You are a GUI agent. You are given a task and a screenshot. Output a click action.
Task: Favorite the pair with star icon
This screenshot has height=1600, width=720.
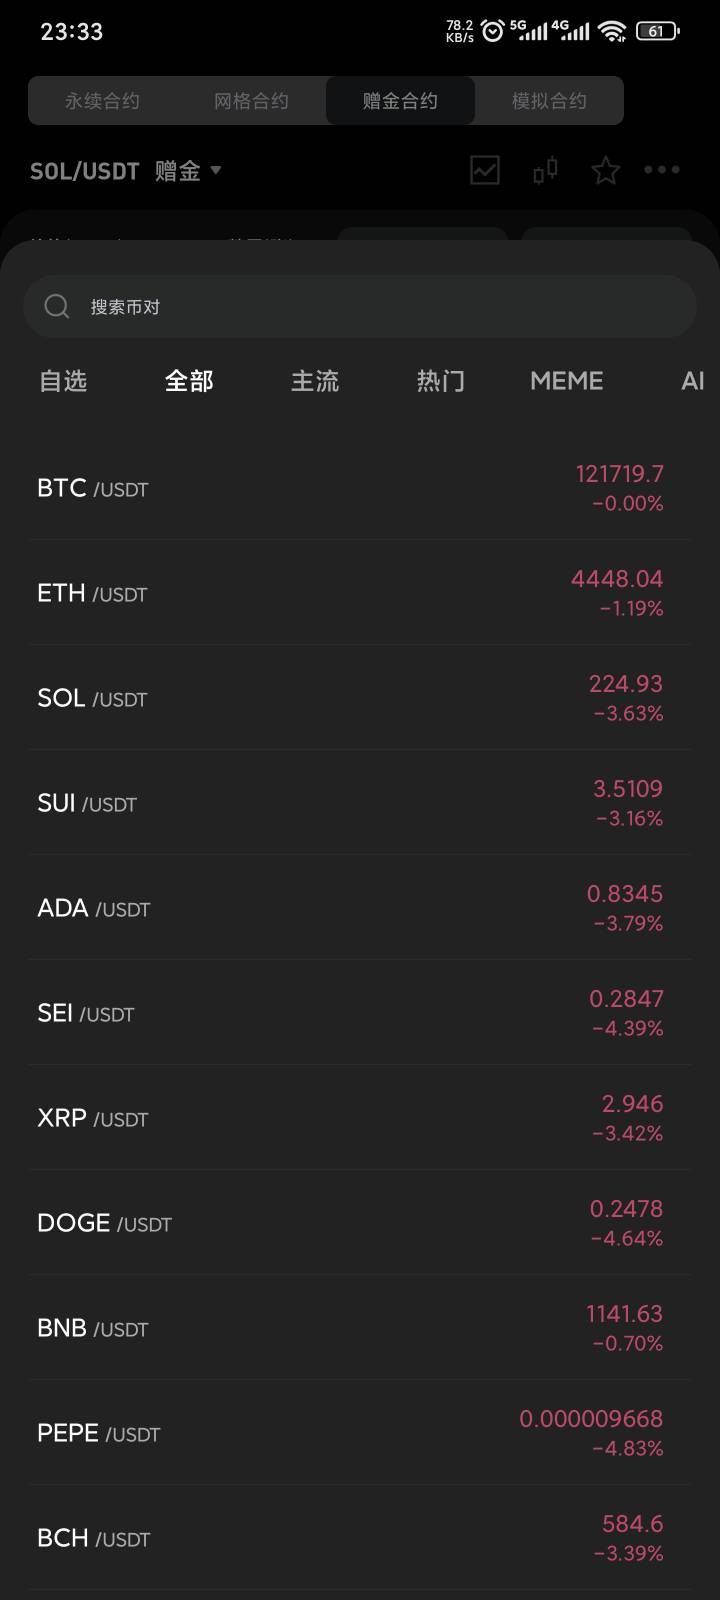click(x=605, y=171)
